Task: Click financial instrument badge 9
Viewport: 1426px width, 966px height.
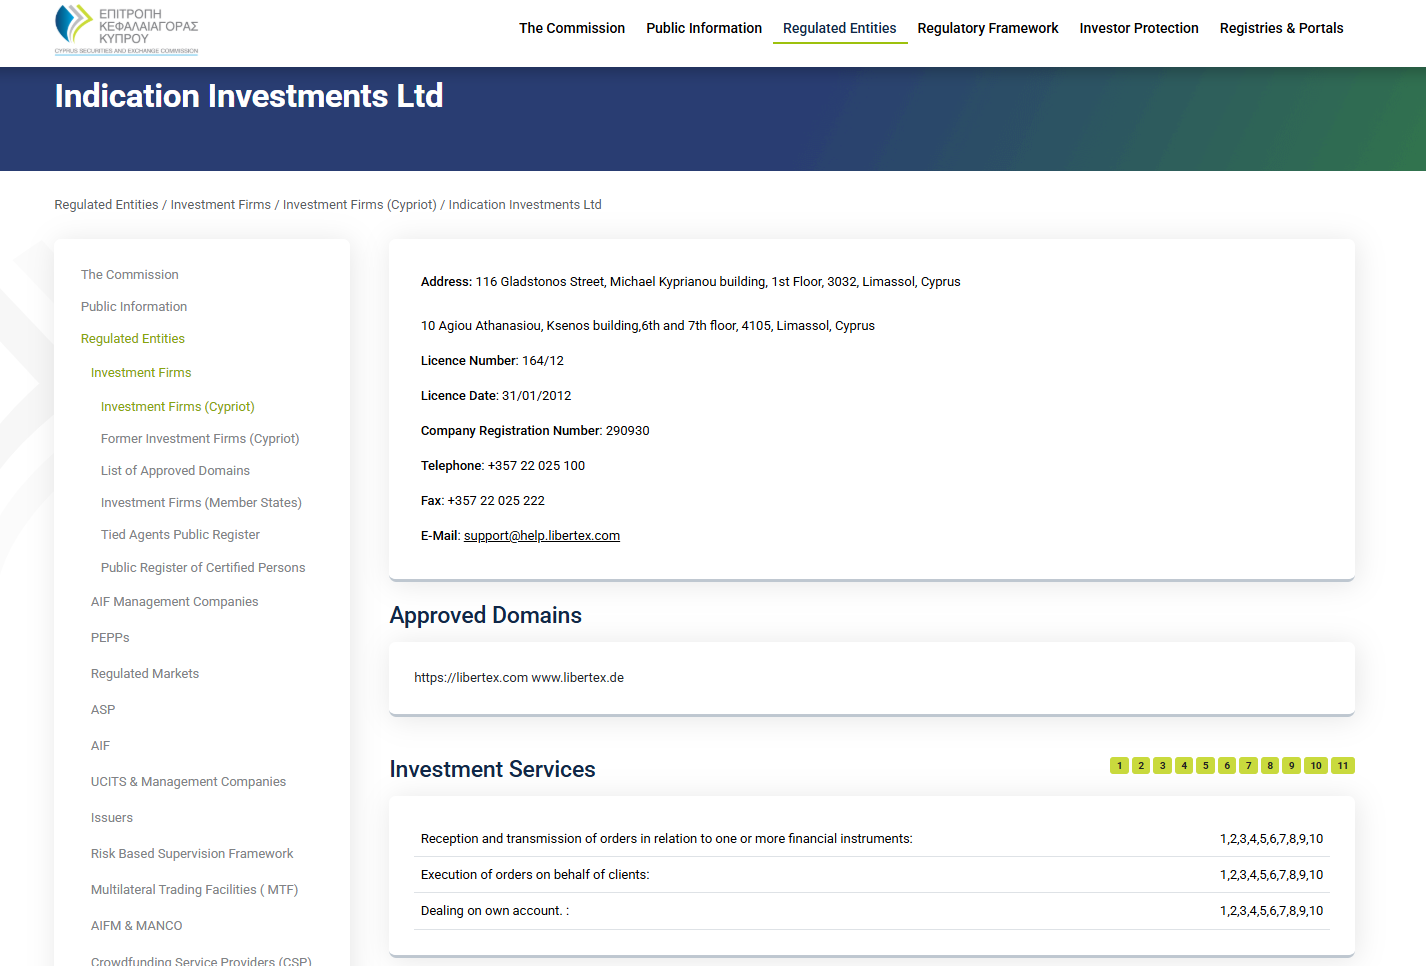Action: (x=1292, y=766)
